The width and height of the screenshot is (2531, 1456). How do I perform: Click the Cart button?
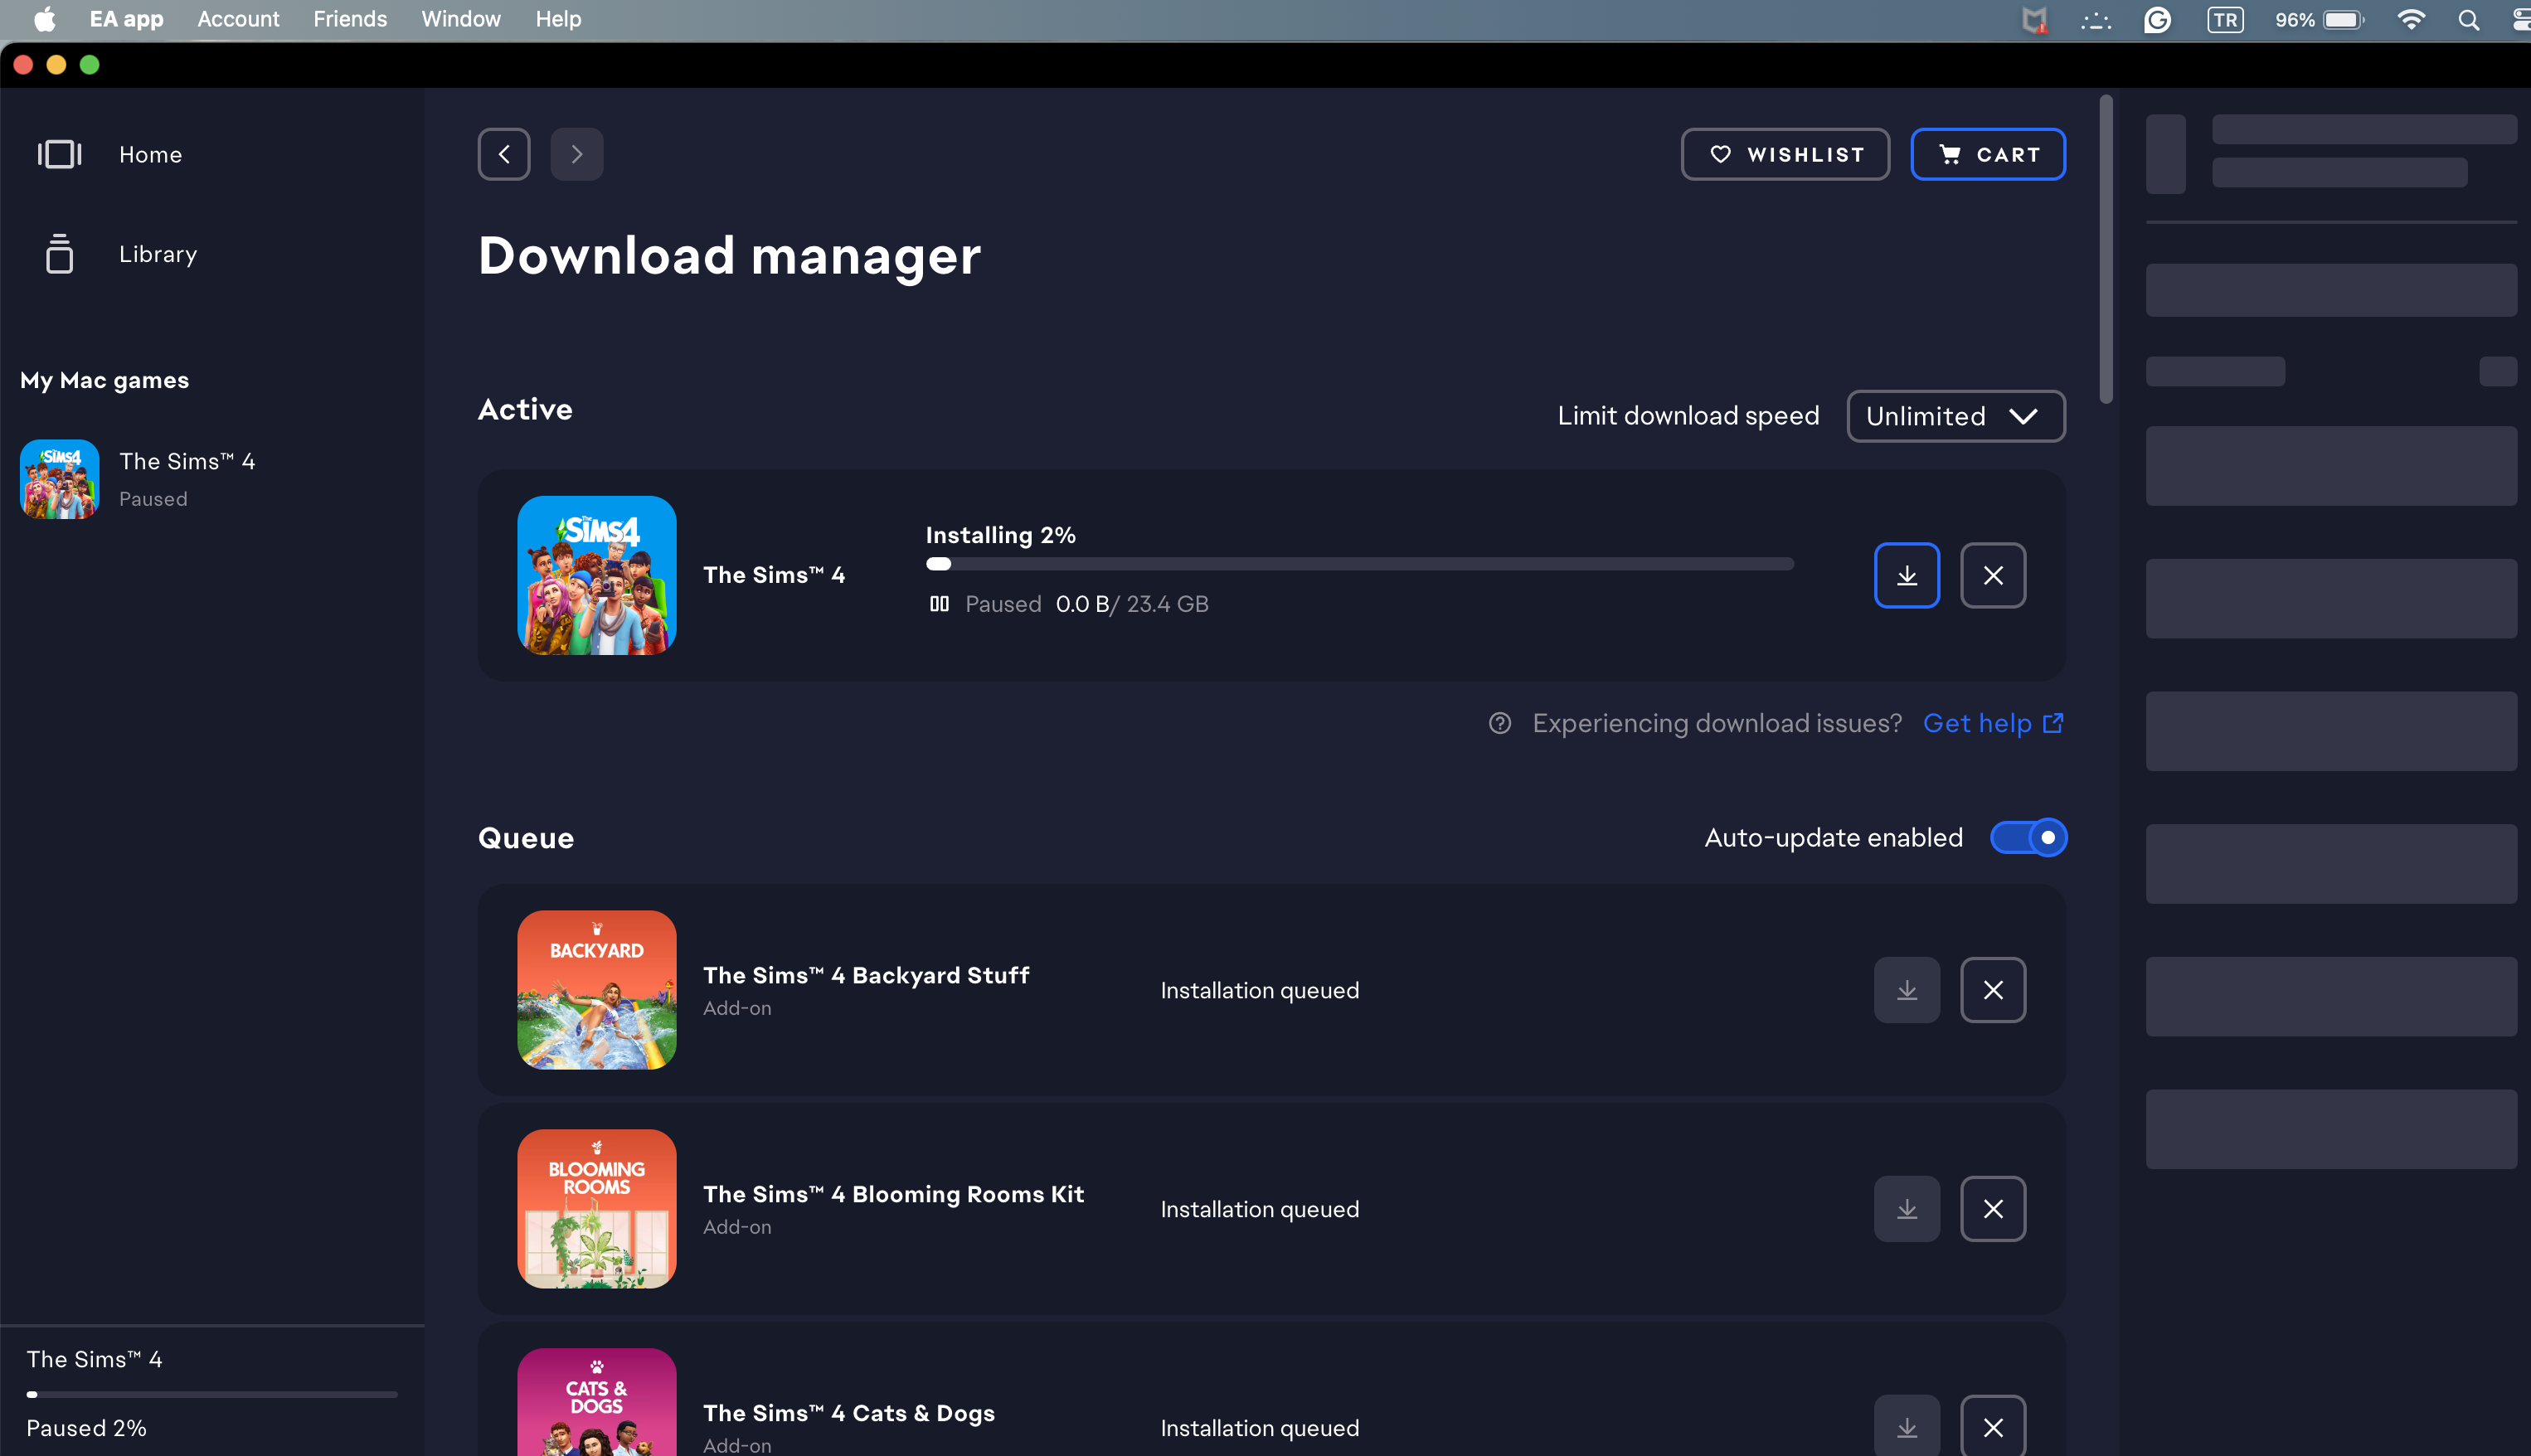pos(1988,154)
